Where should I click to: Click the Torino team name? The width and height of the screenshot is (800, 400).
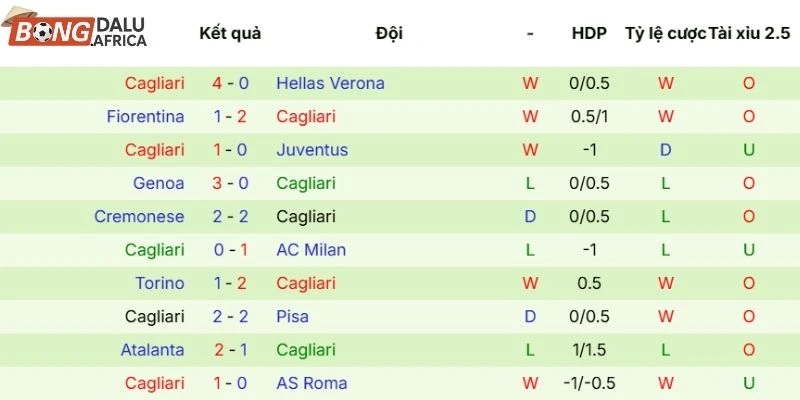160,283
